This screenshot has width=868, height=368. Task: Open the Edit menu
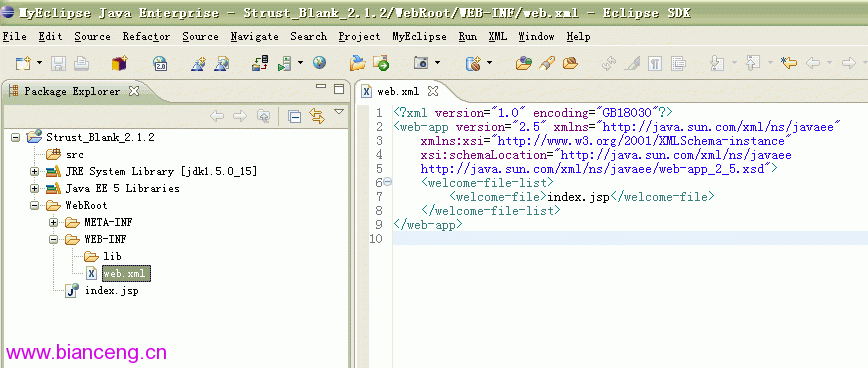pyautogui.click(x=50, y=37)
